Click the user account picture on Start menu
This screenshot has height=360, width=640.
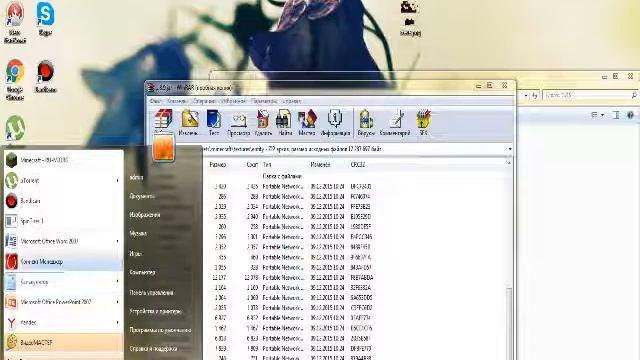pyautogui.click(x=164, y=147)
